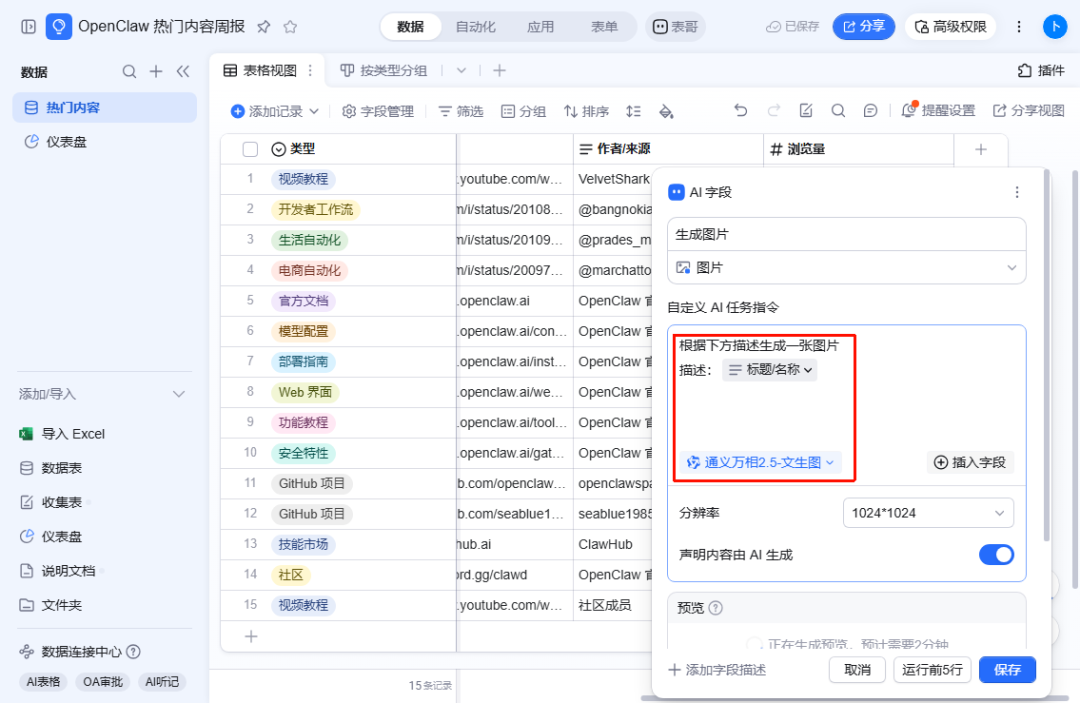The image size is (1080, 703).
Task: Click the 生成图片 field name input
Action: (847, 235)
